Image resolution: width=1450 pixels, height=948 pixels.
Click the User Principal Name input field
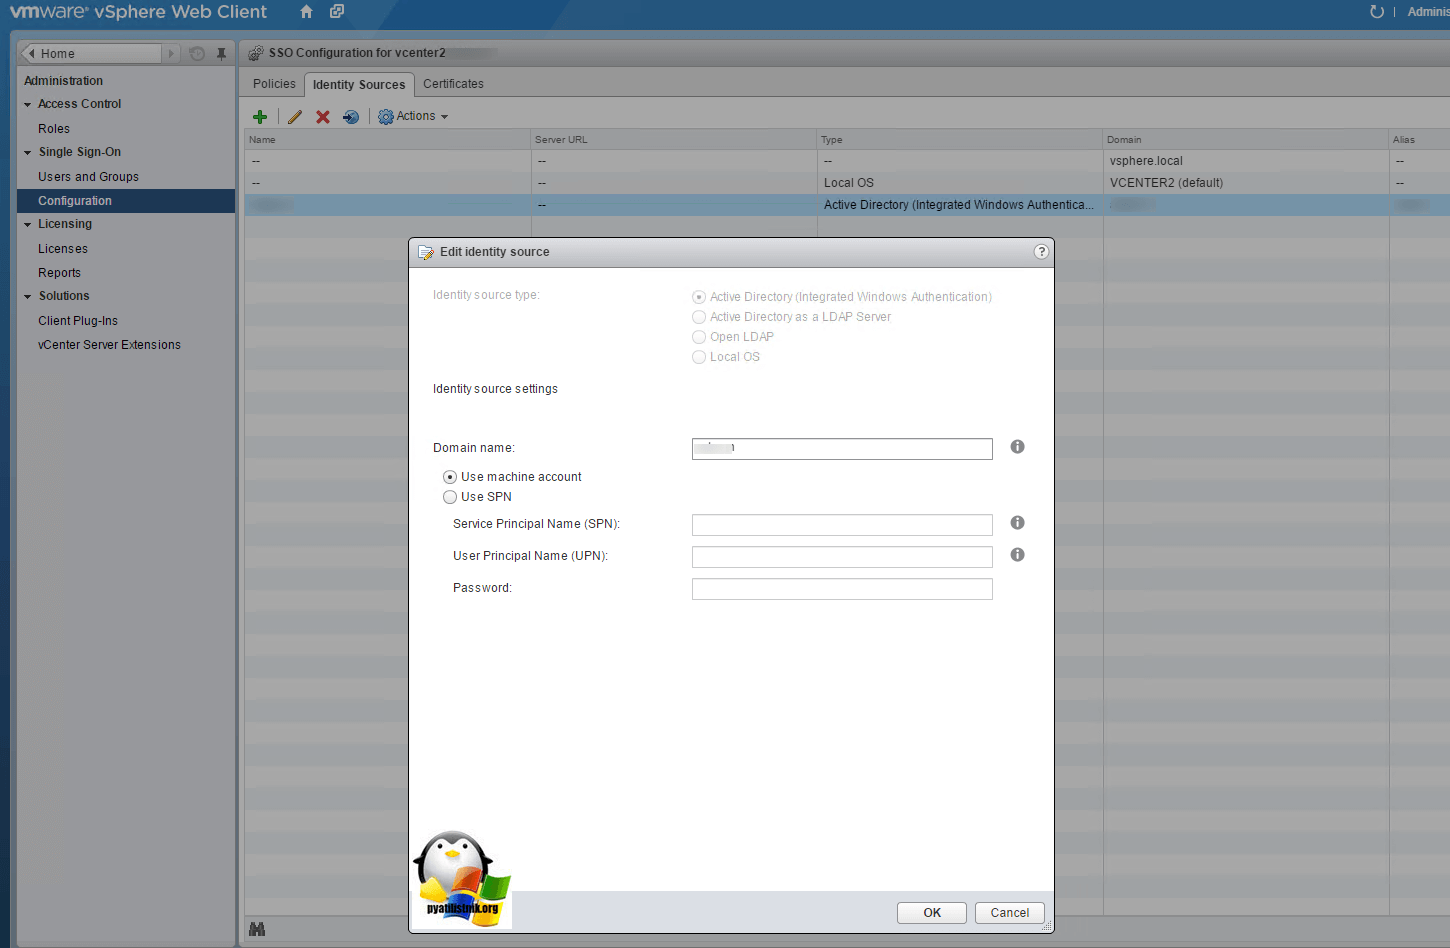click(x=842, y=557)
